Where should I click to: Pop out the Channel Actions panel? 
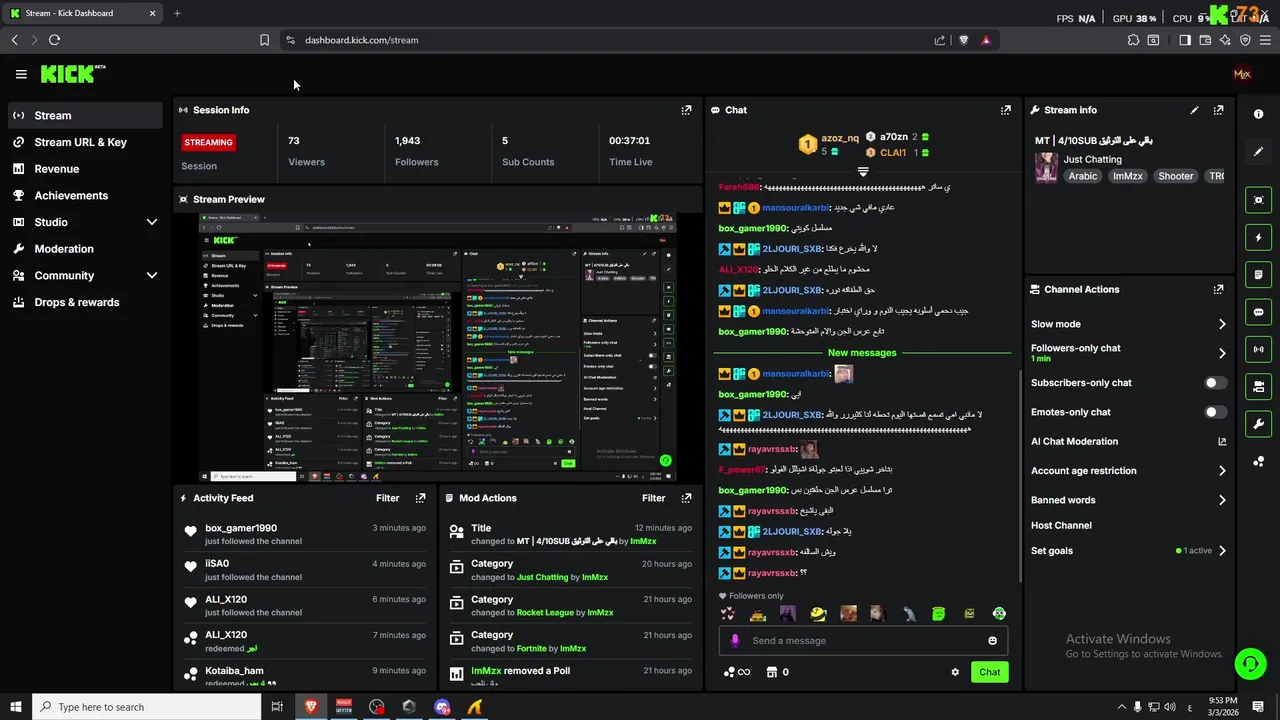[x=1218, y=289]
